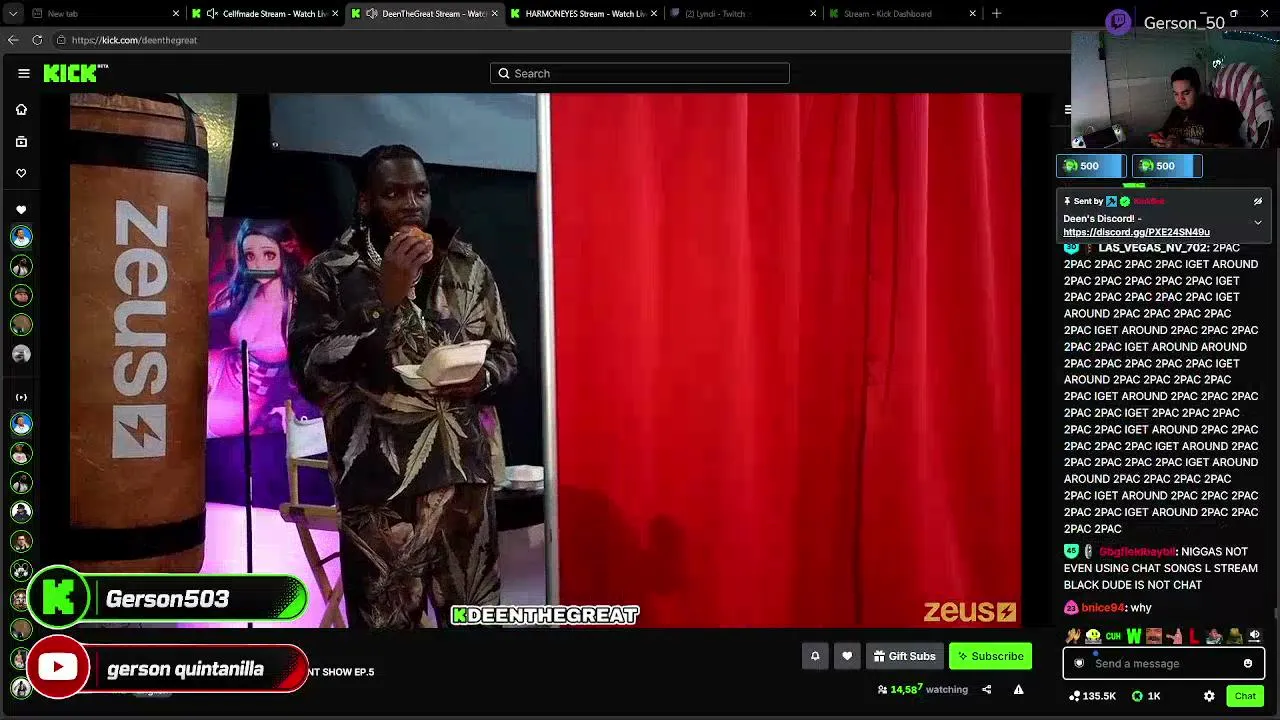This screenshot has height=720, width=1280.
Task: Open the 1K Kicks balance
Action: click(1146, 696)
